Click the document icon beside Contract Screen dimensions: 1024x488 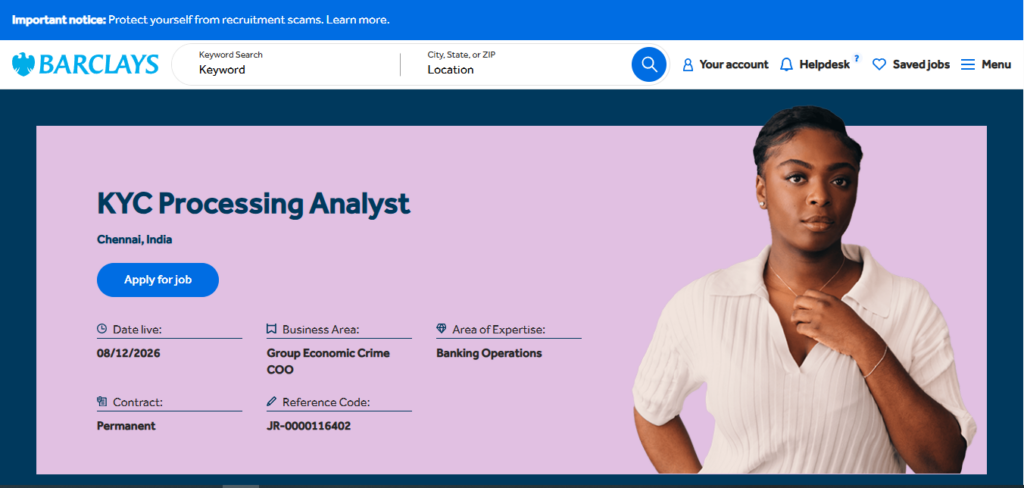click(102, 401)
